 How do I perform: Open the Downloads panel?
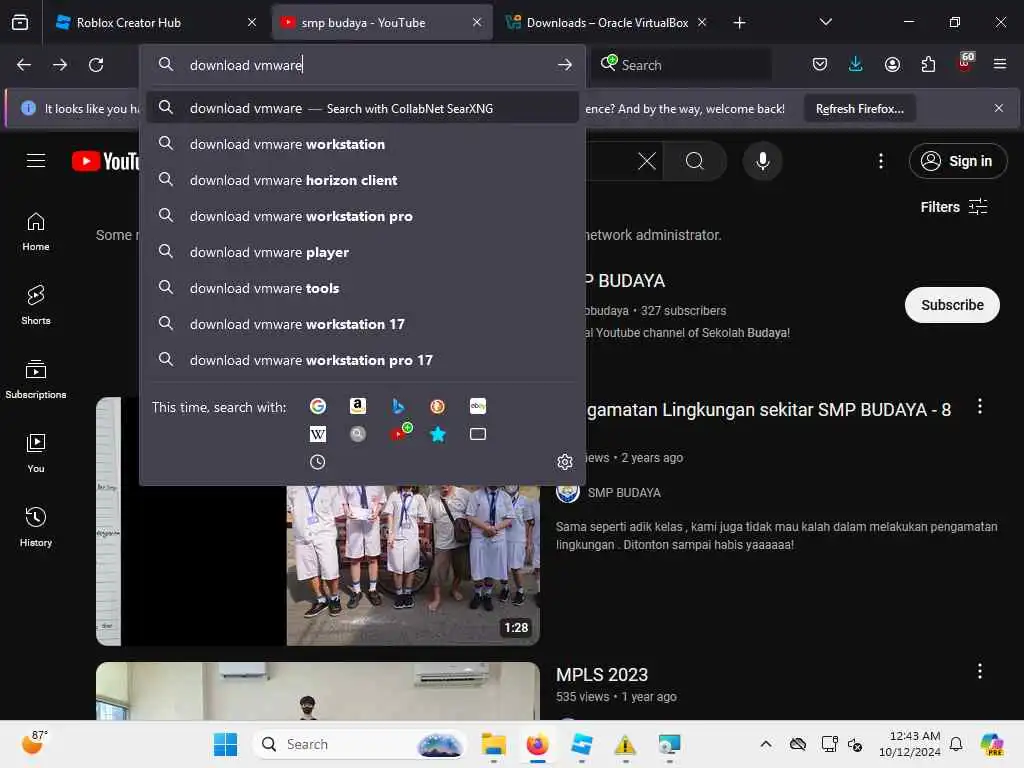(x=856, y=64)
